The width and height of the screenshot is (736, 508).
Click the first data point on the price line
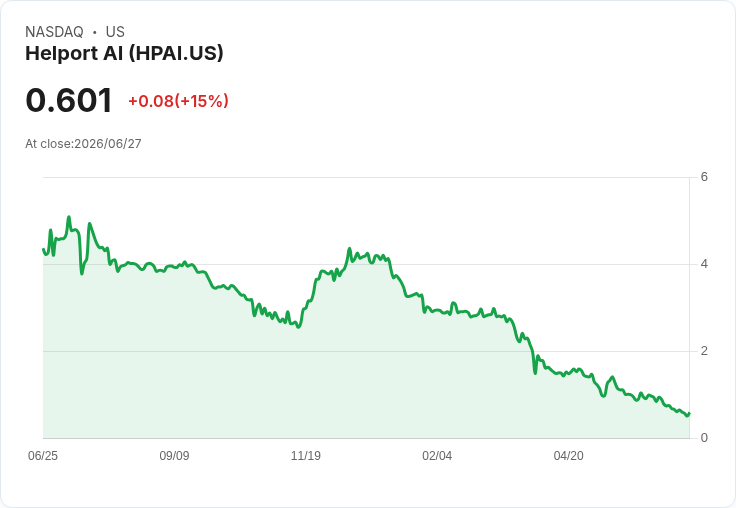(43, 249)
